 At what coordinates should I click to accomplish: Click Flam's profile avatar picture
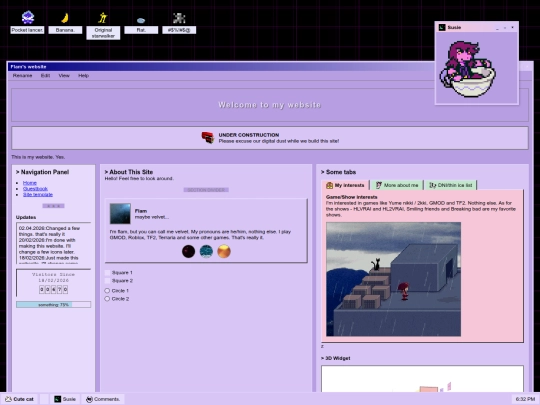click(120, 214)
